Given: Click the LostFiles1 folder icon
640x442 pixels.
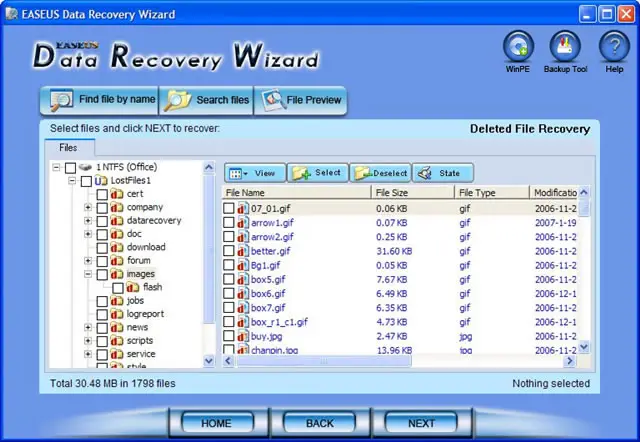Looking at the screenshot, I should click(x=101, y=180).
